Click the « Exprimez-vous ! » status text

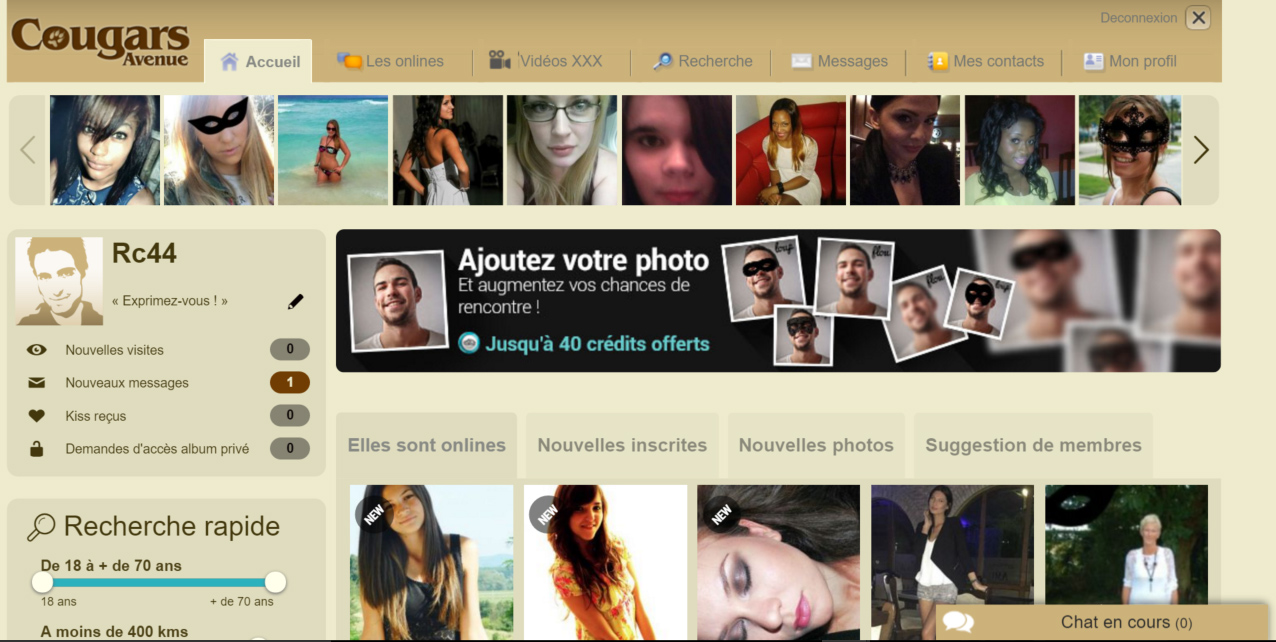[170, 301]
